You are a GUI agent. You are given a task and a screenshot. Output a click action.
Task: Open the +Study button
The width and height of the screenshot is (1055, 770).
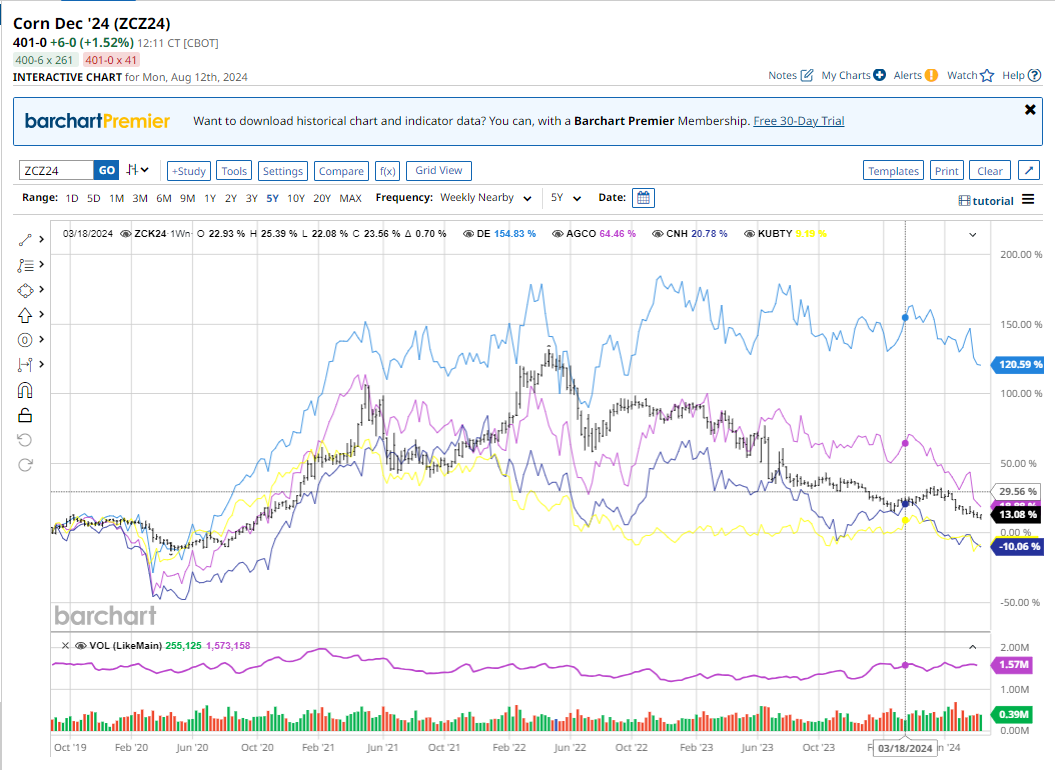coord(189,171)
